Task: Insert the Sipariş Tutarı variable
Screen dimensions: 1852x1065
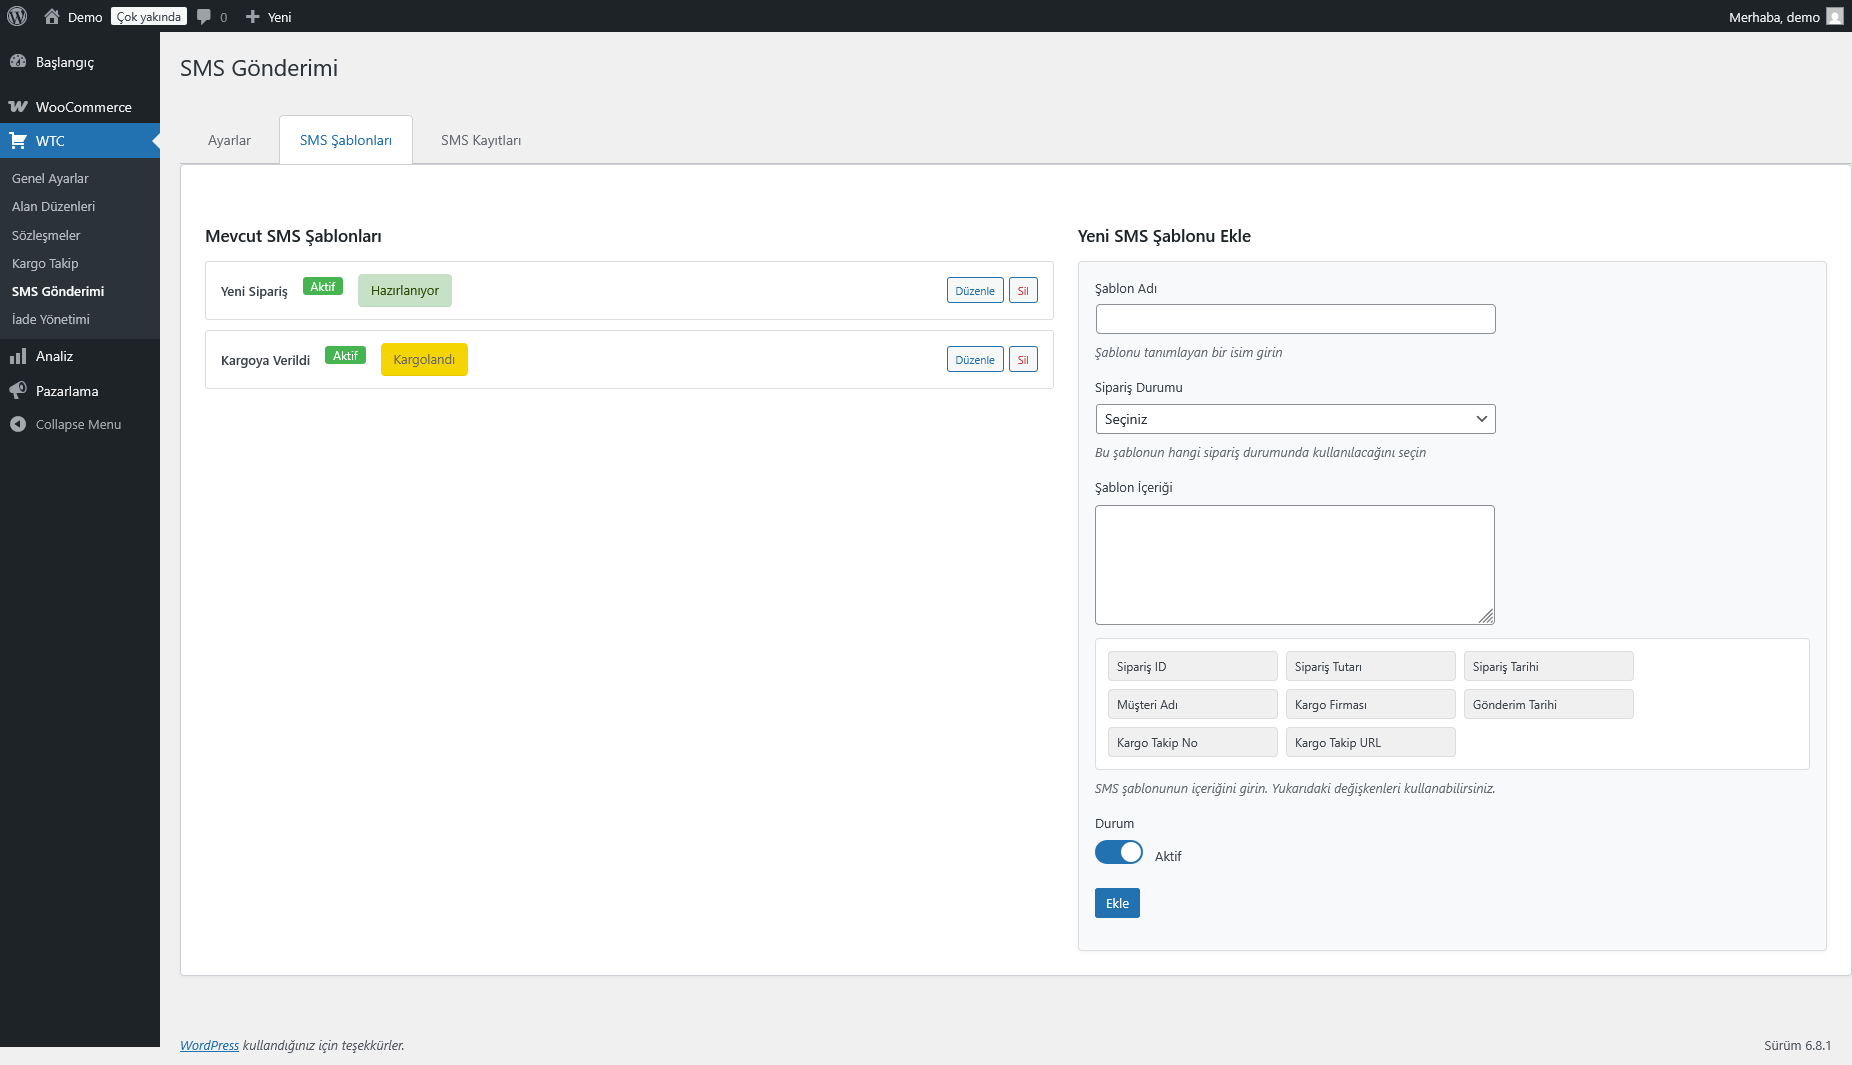Action: click(x=1370, y=666)
